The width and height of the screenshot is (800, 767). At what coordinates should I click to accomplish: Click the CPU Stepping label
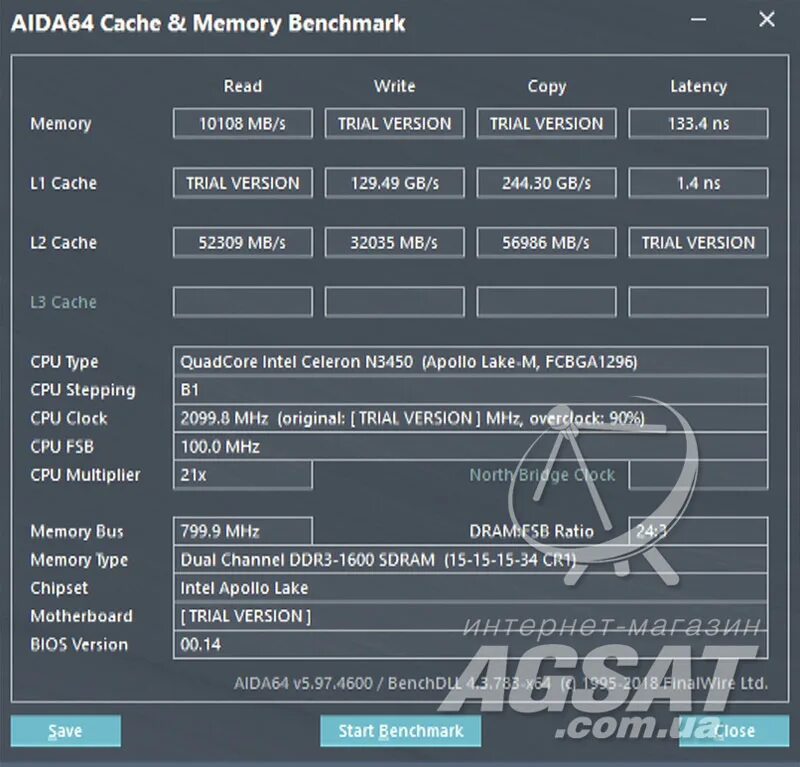click(x=83, y=390)
